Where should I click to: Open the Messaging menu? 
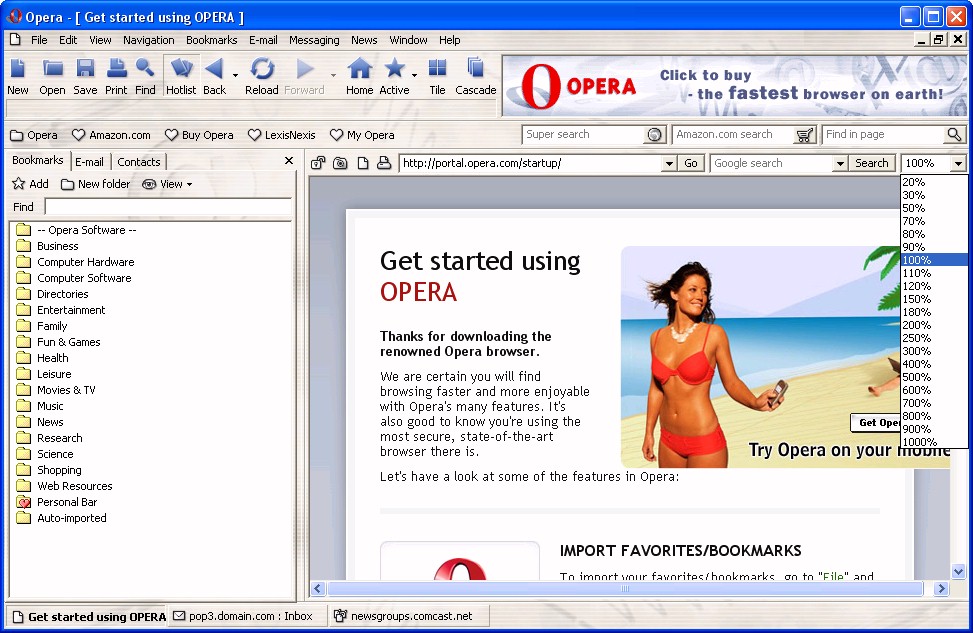[x=314, y=40]
